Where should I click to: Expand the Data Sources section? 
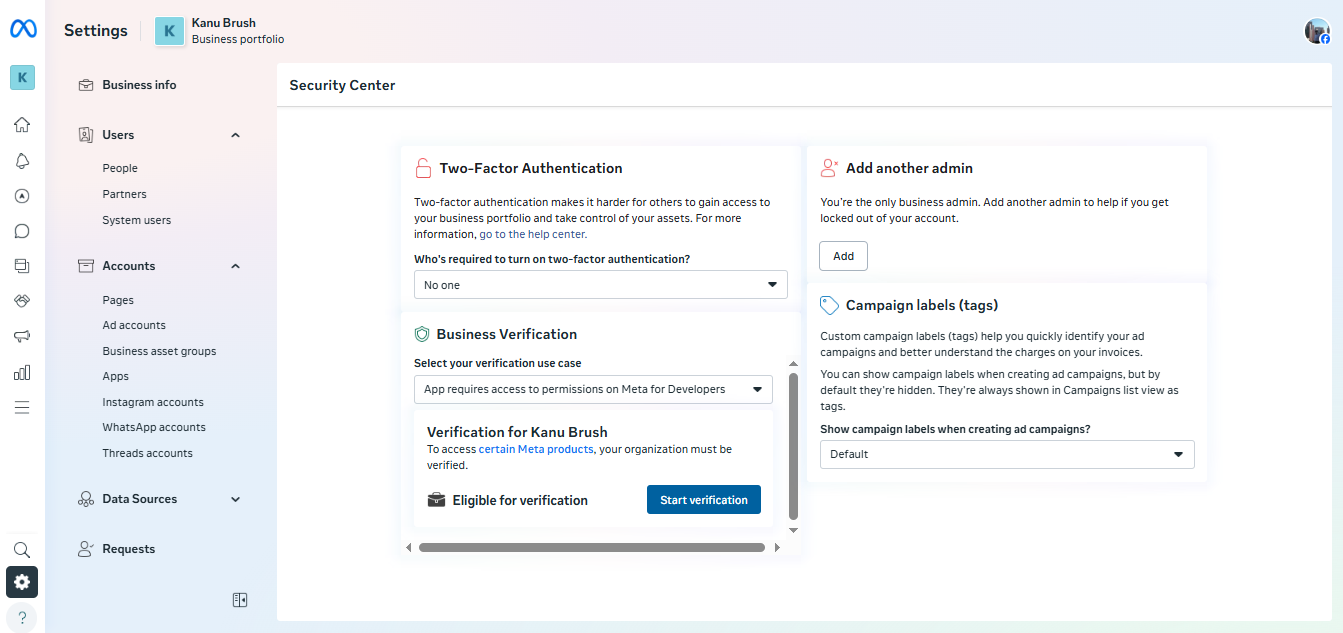236,499
